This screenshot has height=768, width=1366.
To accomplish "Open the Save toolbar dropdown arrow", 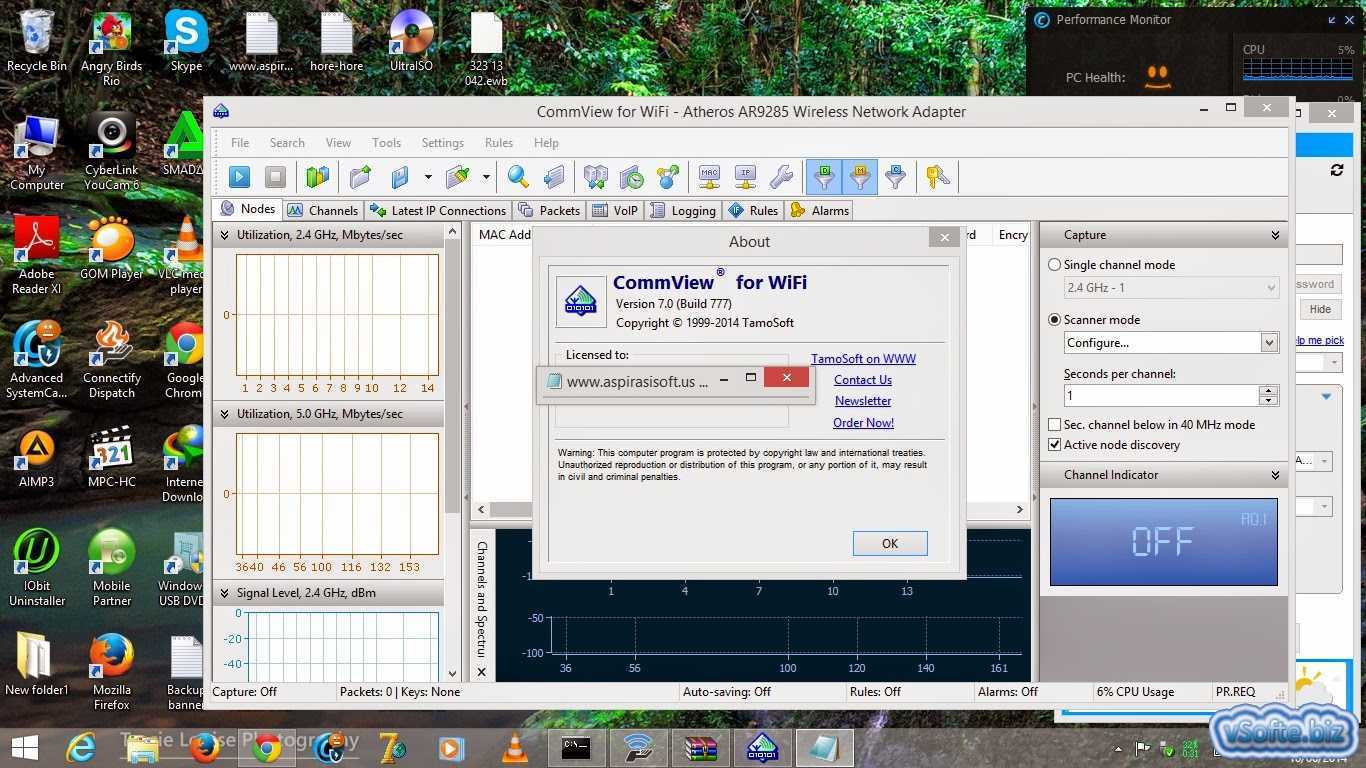I will (428, 177).
